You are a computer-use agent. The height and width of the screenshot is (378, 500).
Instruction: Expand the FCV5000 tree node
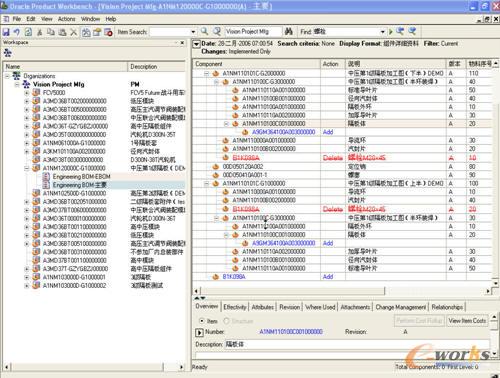(x=27, y=93)
